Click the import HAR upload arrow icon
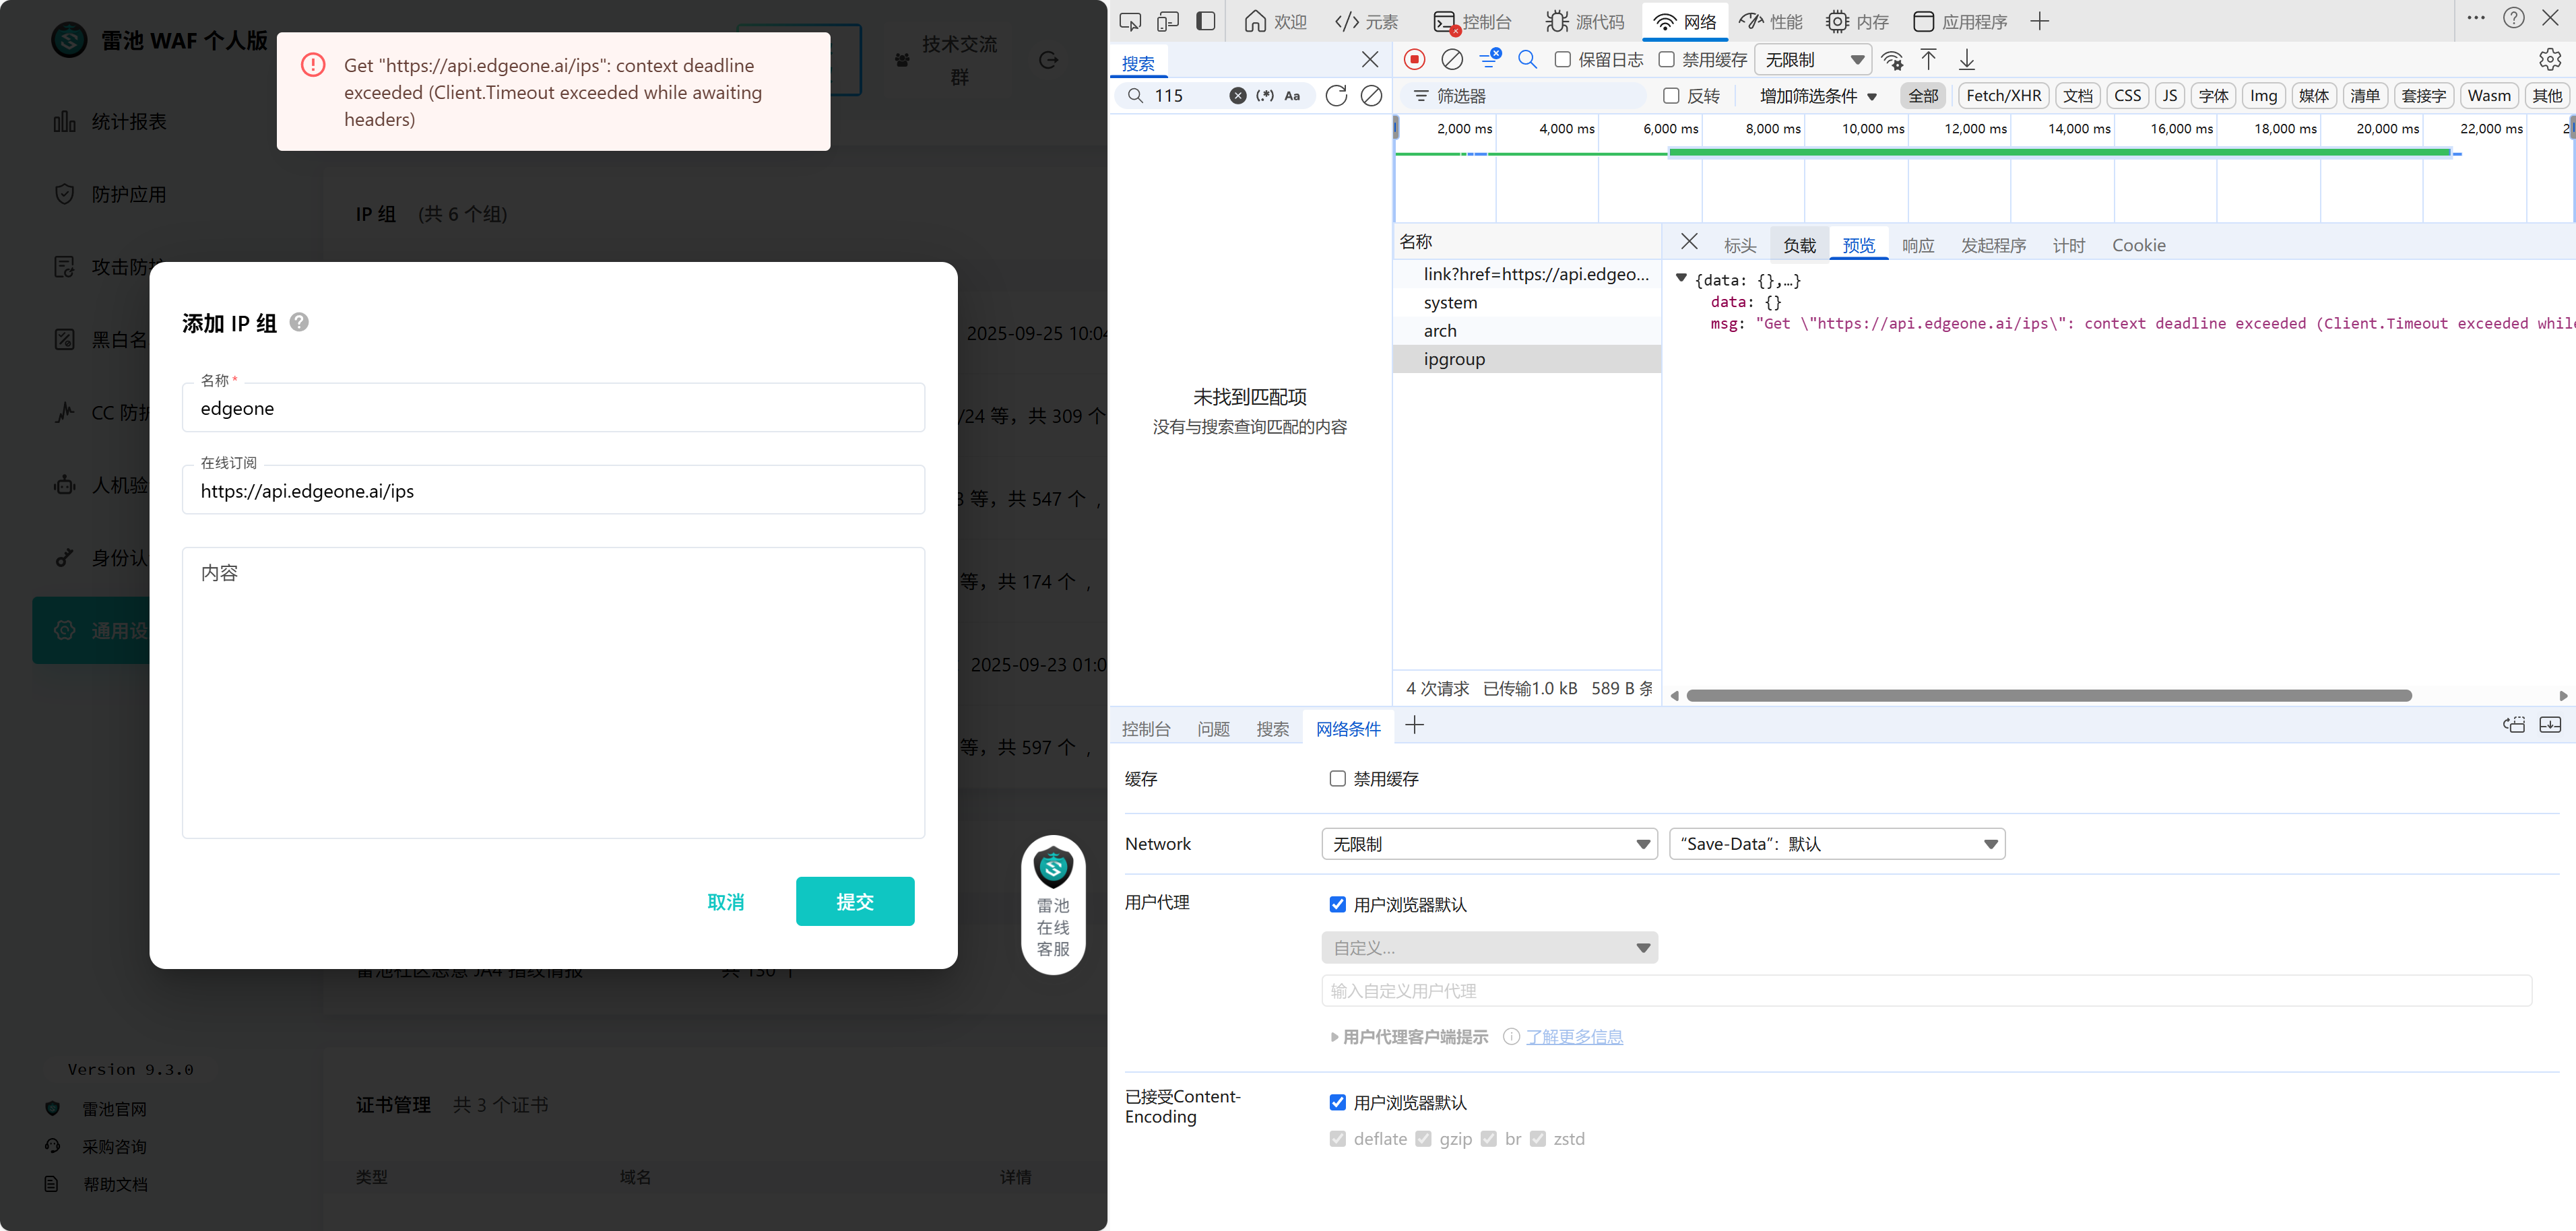This screenshot has width=2576, height=1231. click(x=1929, y=60)
